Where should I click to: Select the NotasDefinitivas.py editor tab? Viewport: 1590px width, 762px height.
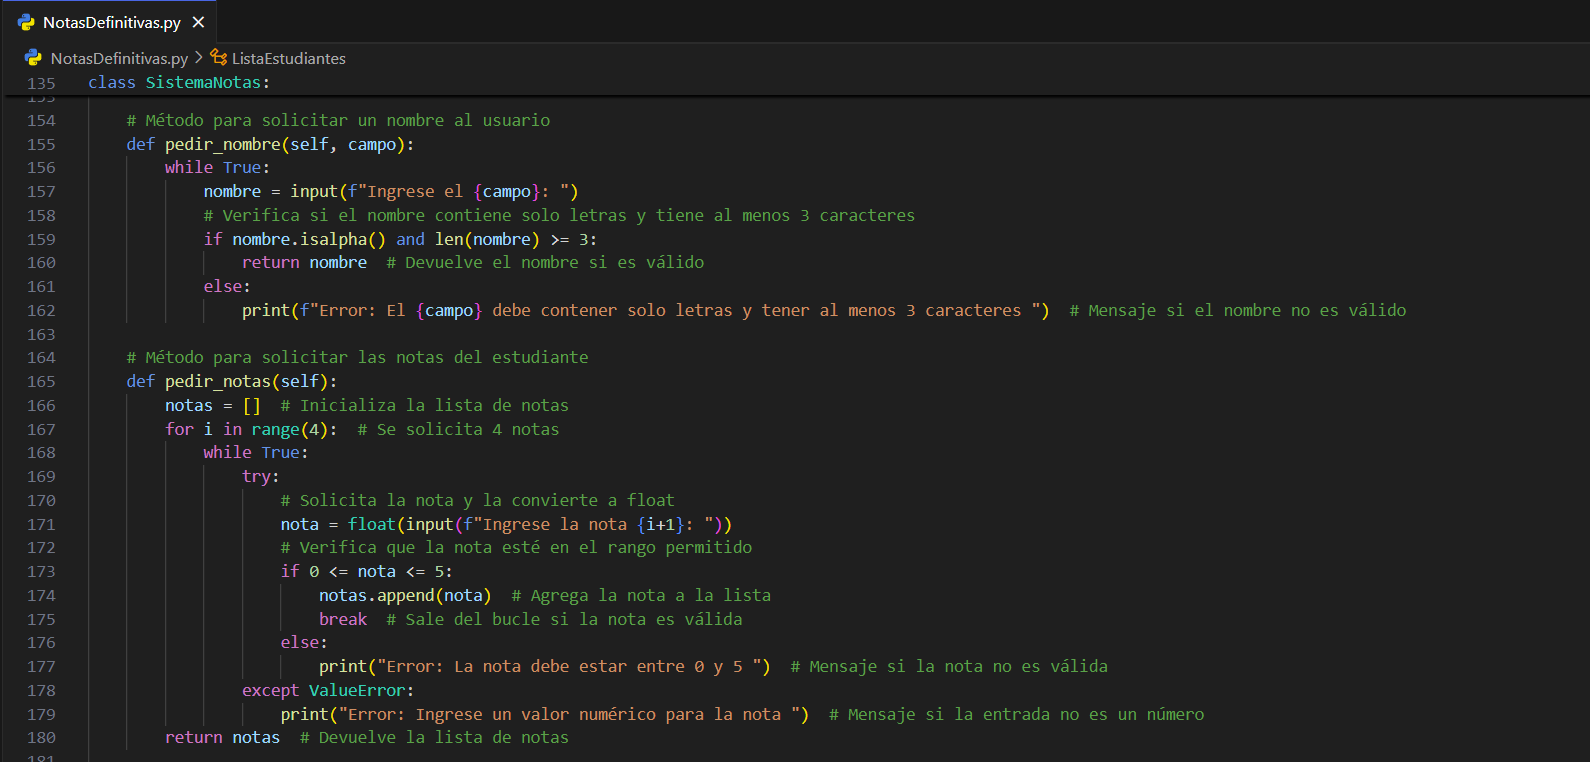click(111, 22)
